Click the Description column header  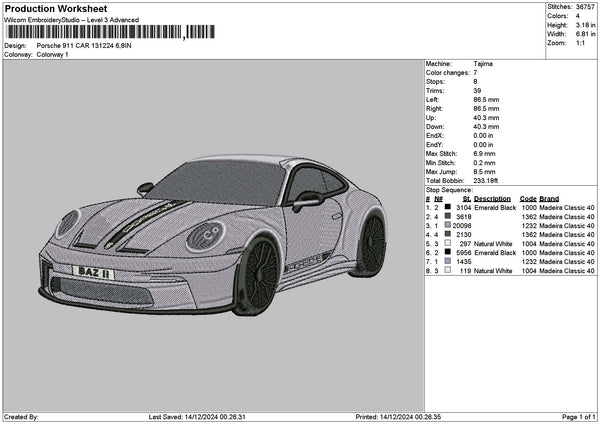pyautogui.click(x=493, y=198)
